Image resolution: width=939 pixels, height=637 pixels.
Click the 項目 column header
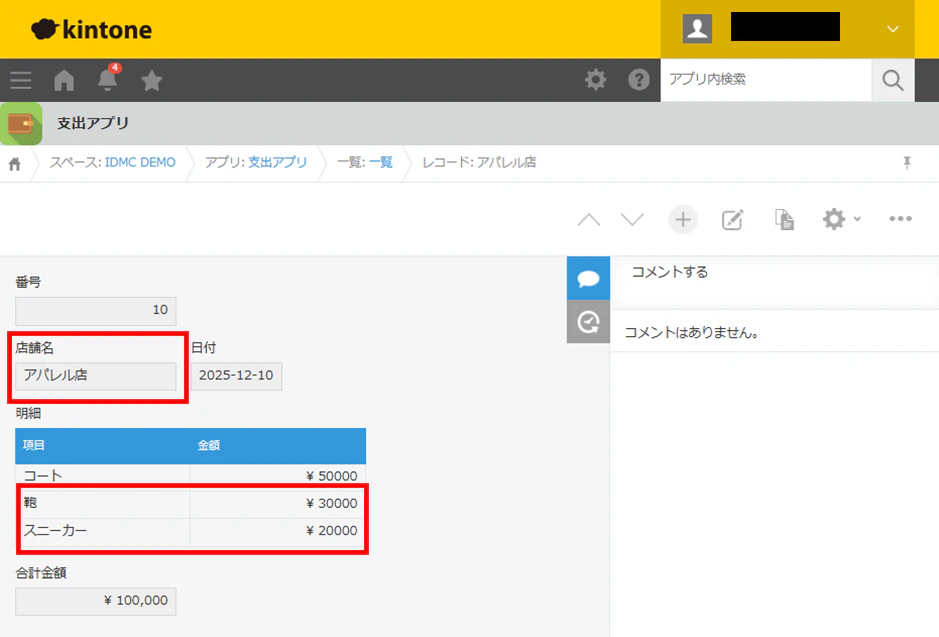102,445
